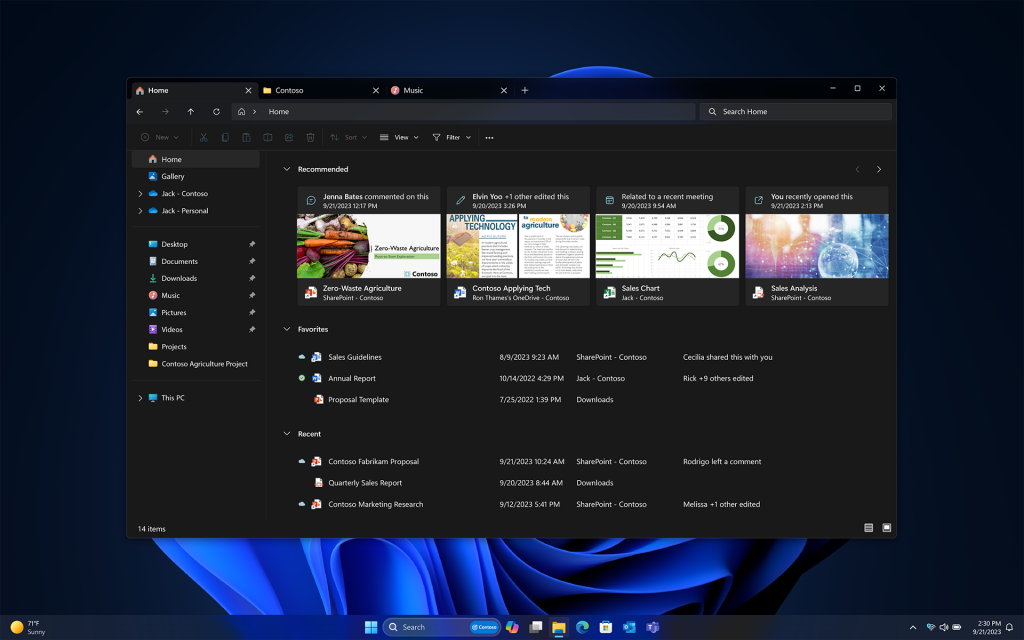This screenshot has width=1024, height=640.
Task: Collapse the Recommended section
Action: point(287,168)
